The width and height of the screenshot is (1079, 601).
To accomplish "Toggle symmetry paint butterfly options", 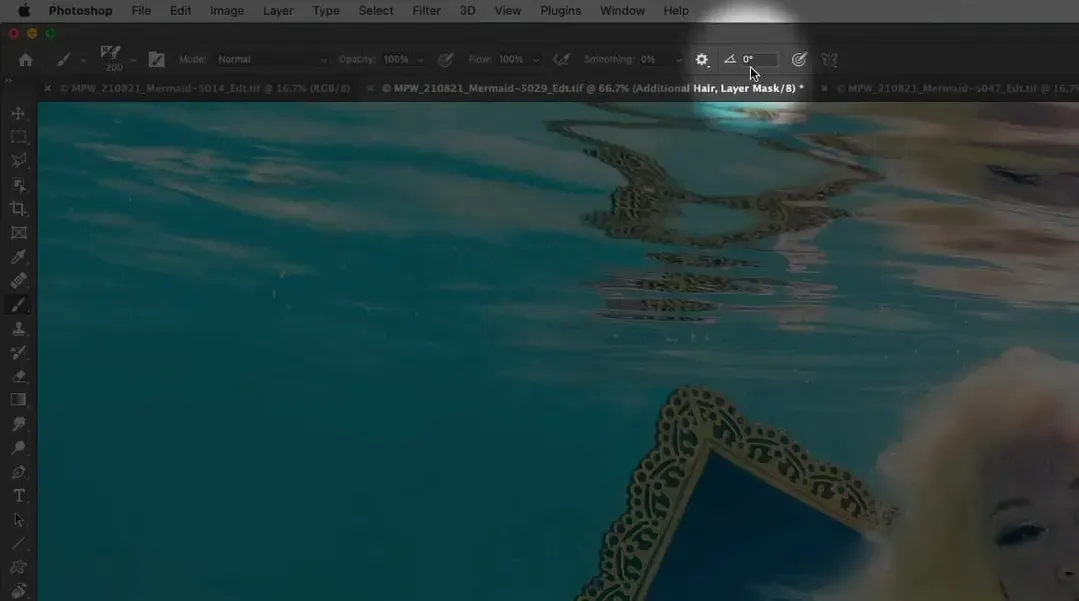I will click(829, 60).
